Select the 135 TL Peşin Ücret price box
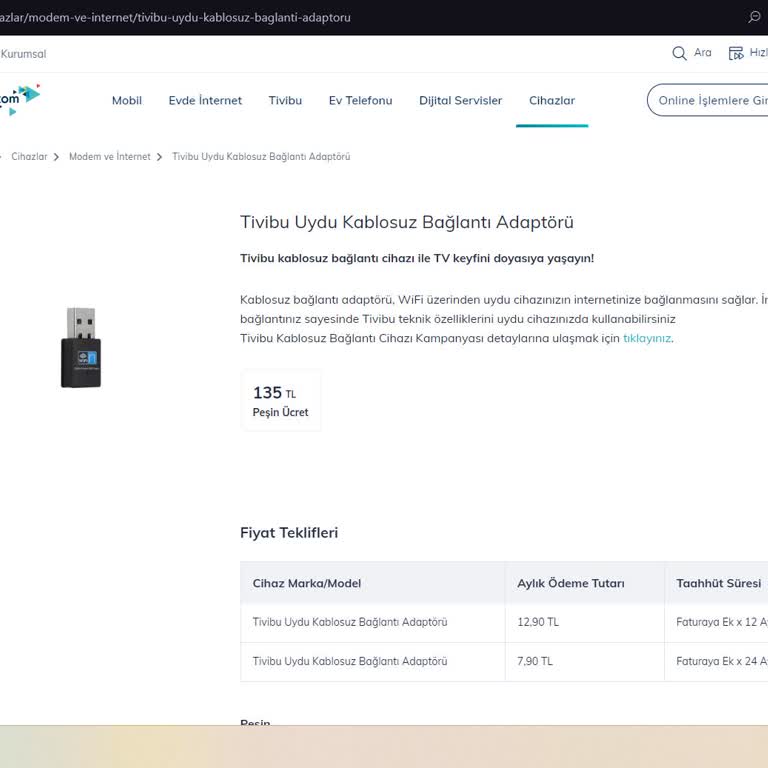This screenshot has width=768, height=768. tap(281, 400)
